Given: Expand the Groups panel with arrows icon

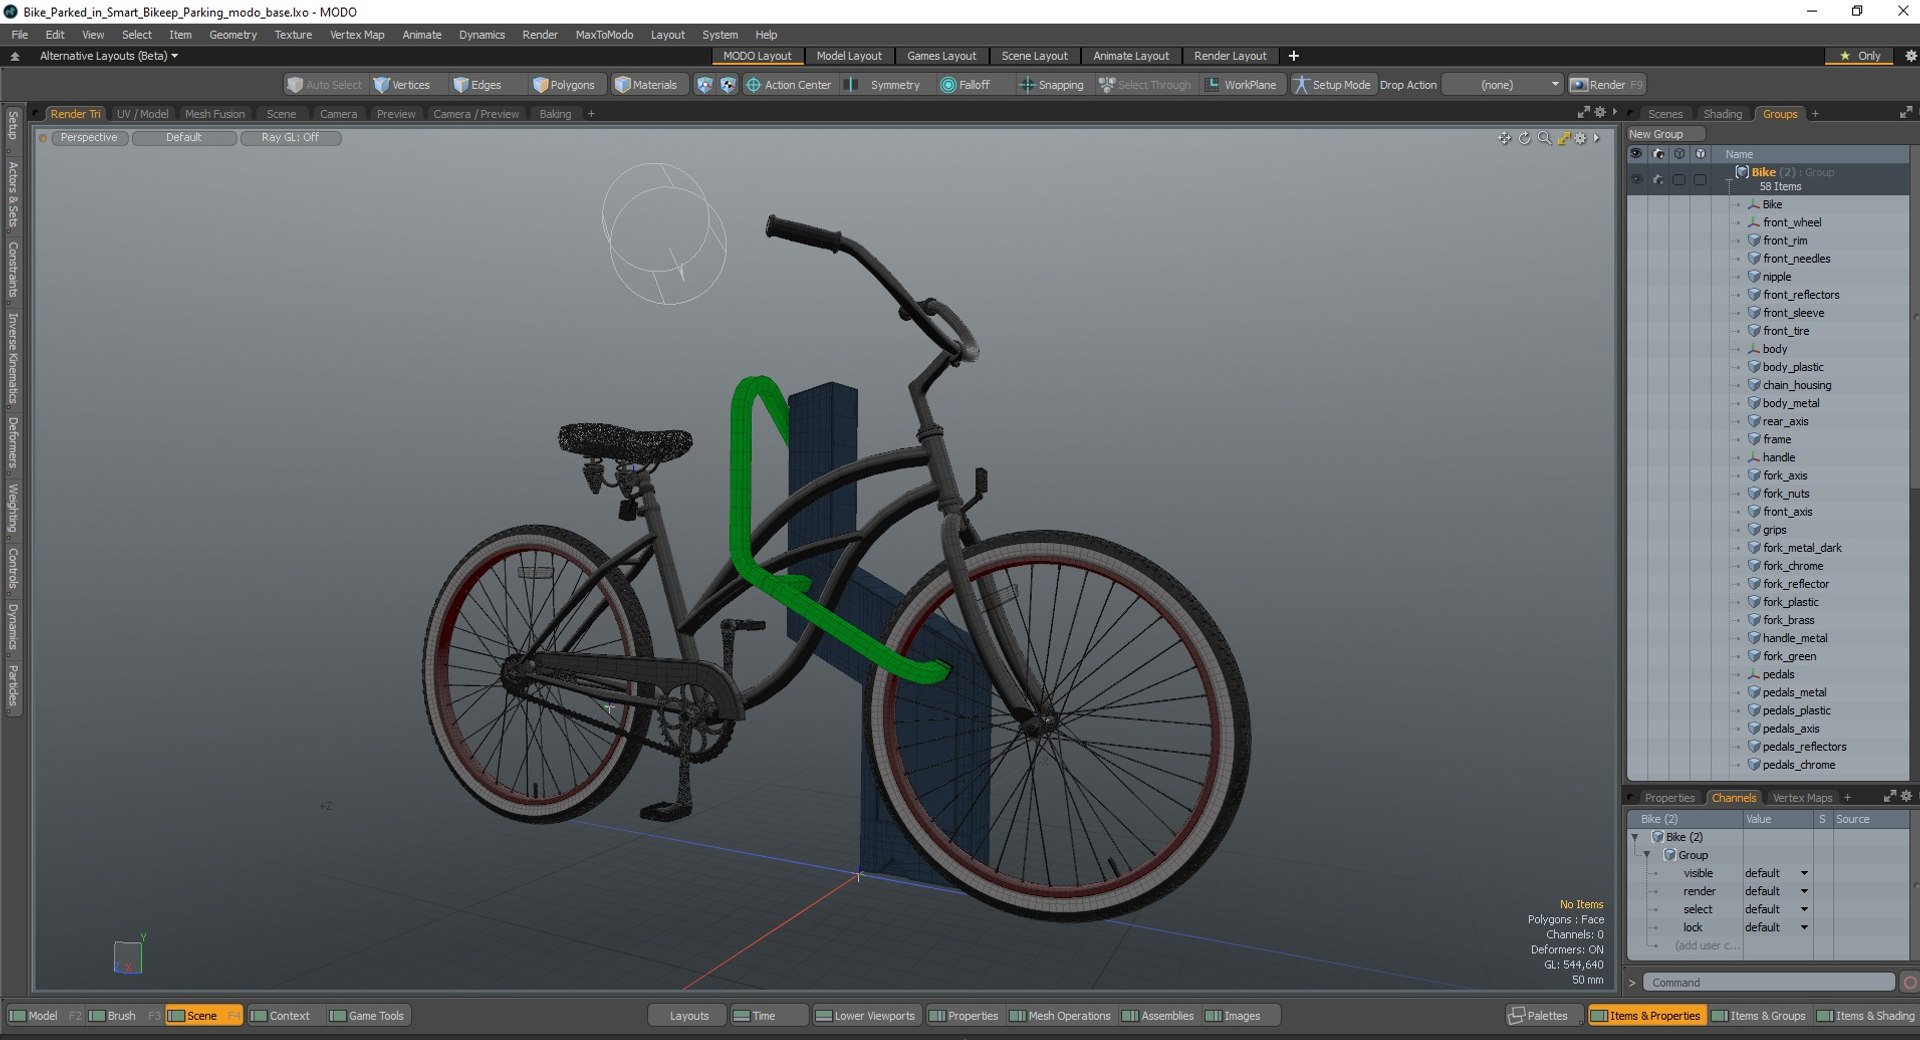Looking at the screenshot, I should point(1905,113).
